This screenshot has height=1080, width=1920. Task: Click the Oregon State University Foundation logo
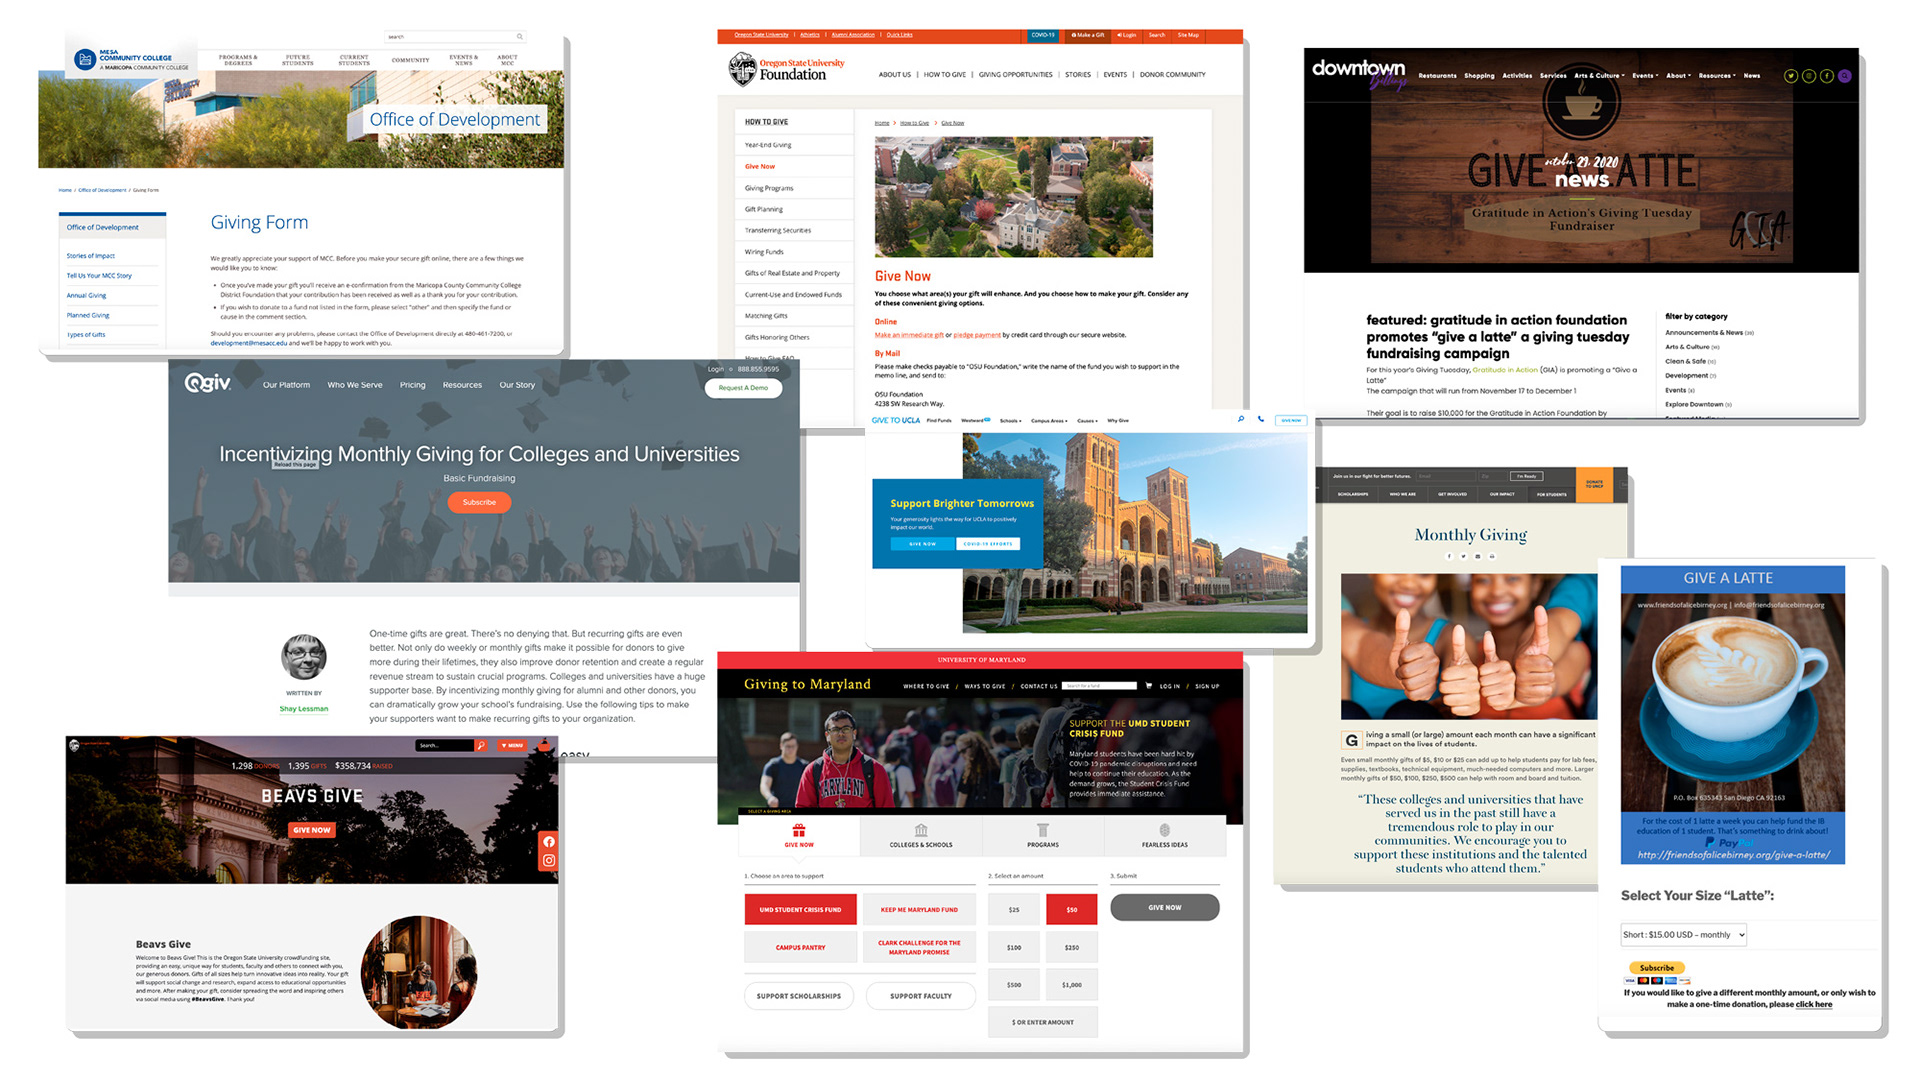click(786, 69)
